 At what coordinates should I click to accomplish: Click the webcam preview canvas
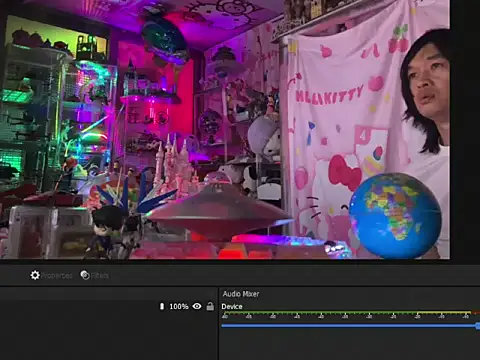(x=225, y=129)
